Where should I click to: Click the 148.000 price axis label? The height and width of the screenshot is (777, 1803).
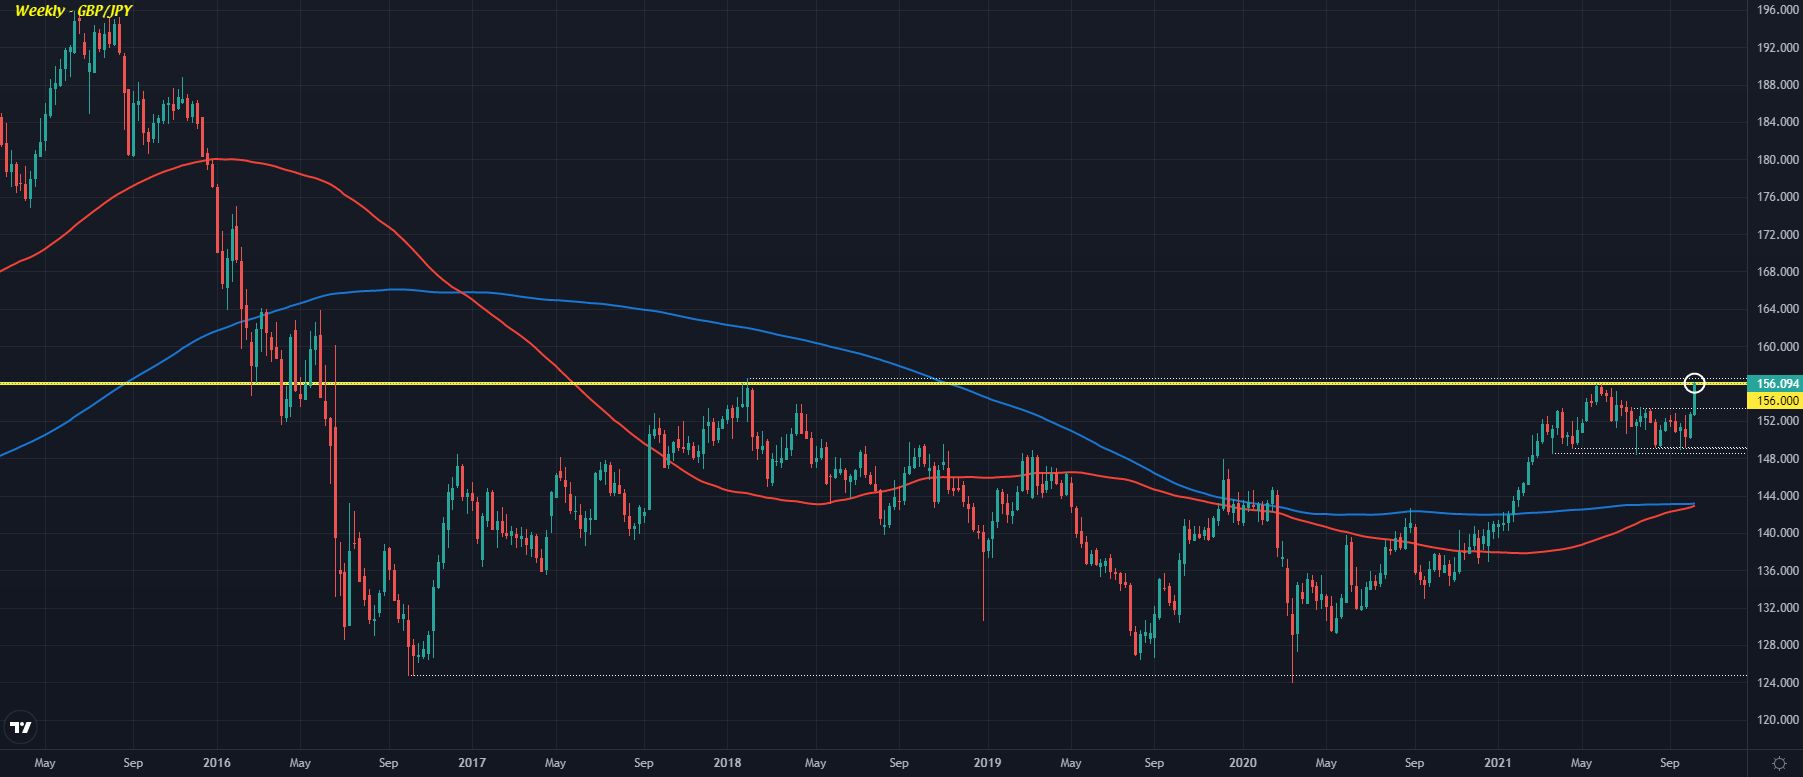coord(1778,459)
